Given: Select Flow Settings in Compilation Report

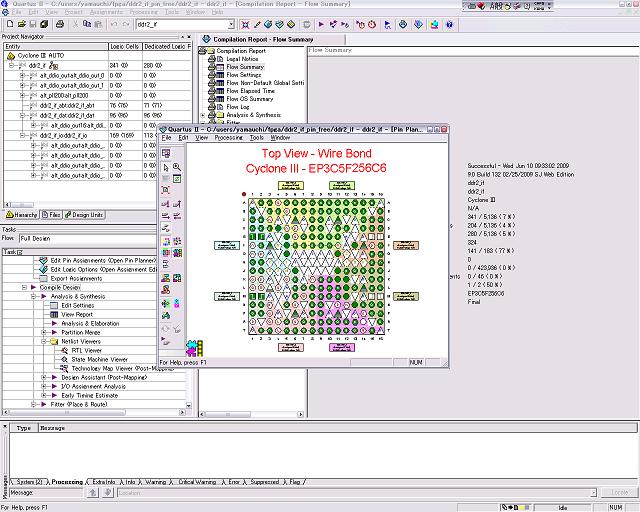Looking at the screenshot, I should (244, 75).
